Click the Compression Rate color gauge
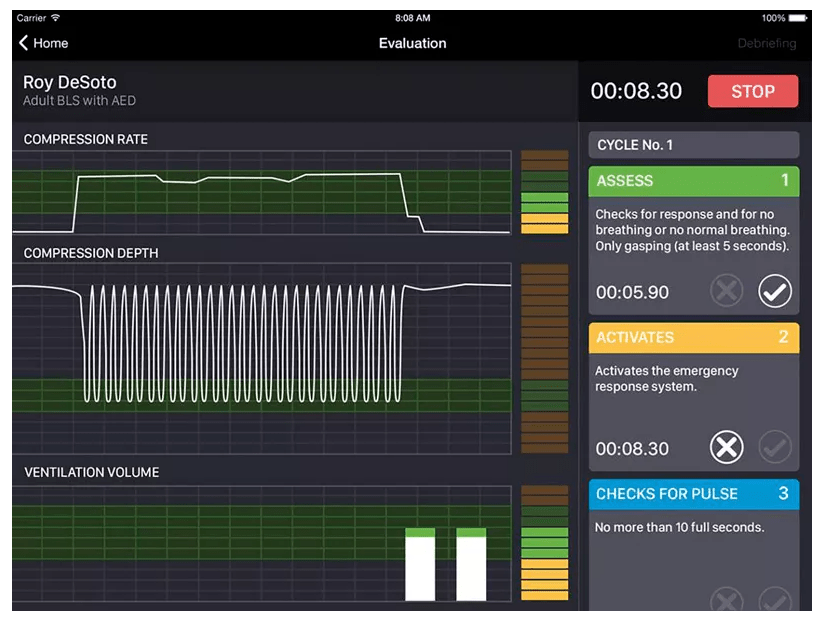Screen dimensions: 826x623 (544, 193)
